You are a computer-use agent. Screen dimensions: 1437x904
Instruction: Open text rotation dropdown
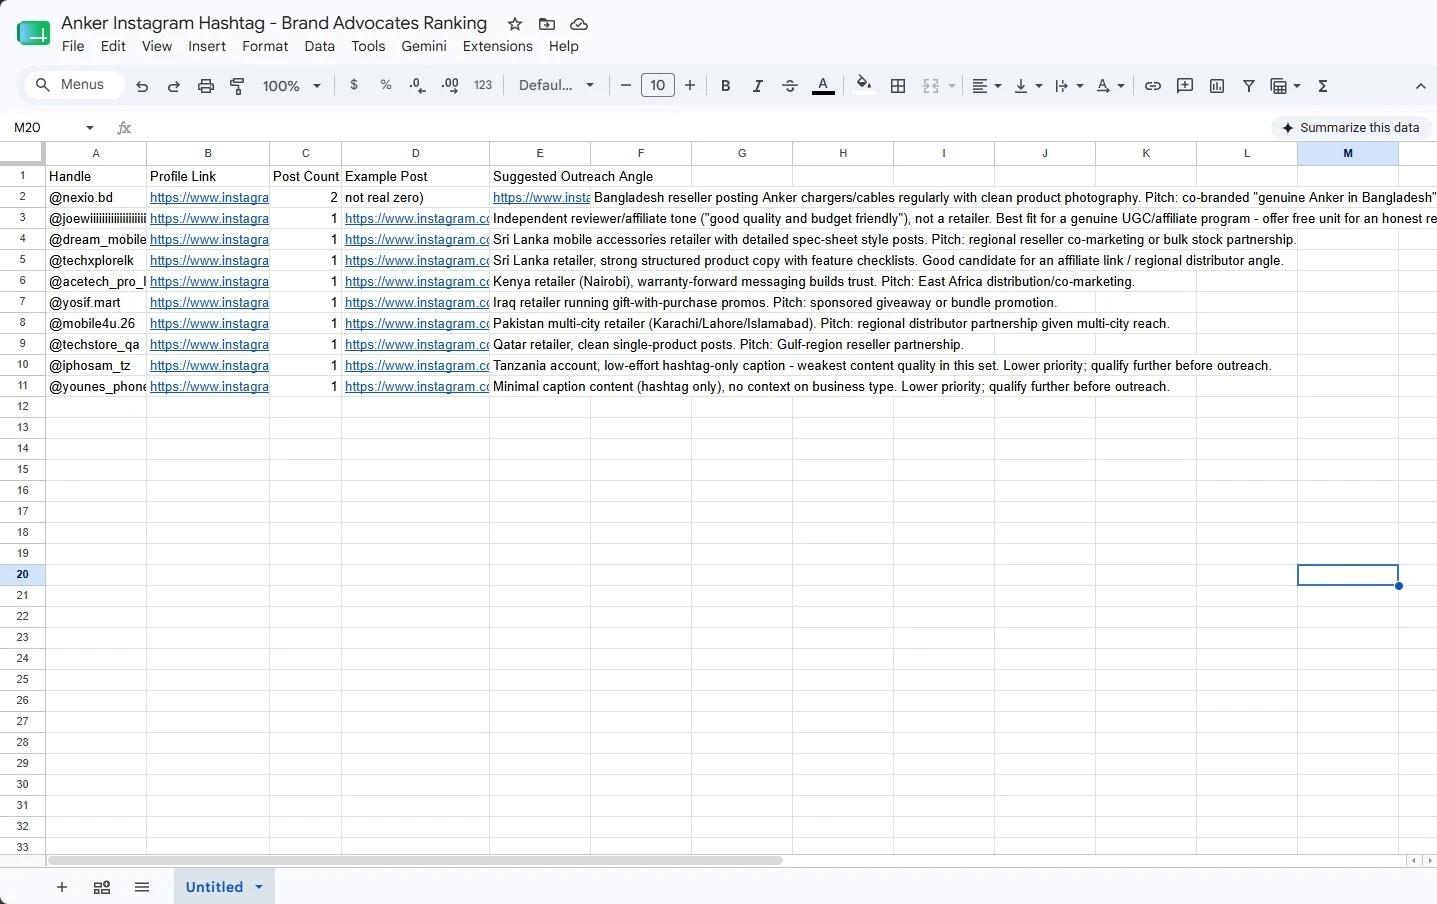[x=1110, y=86]
